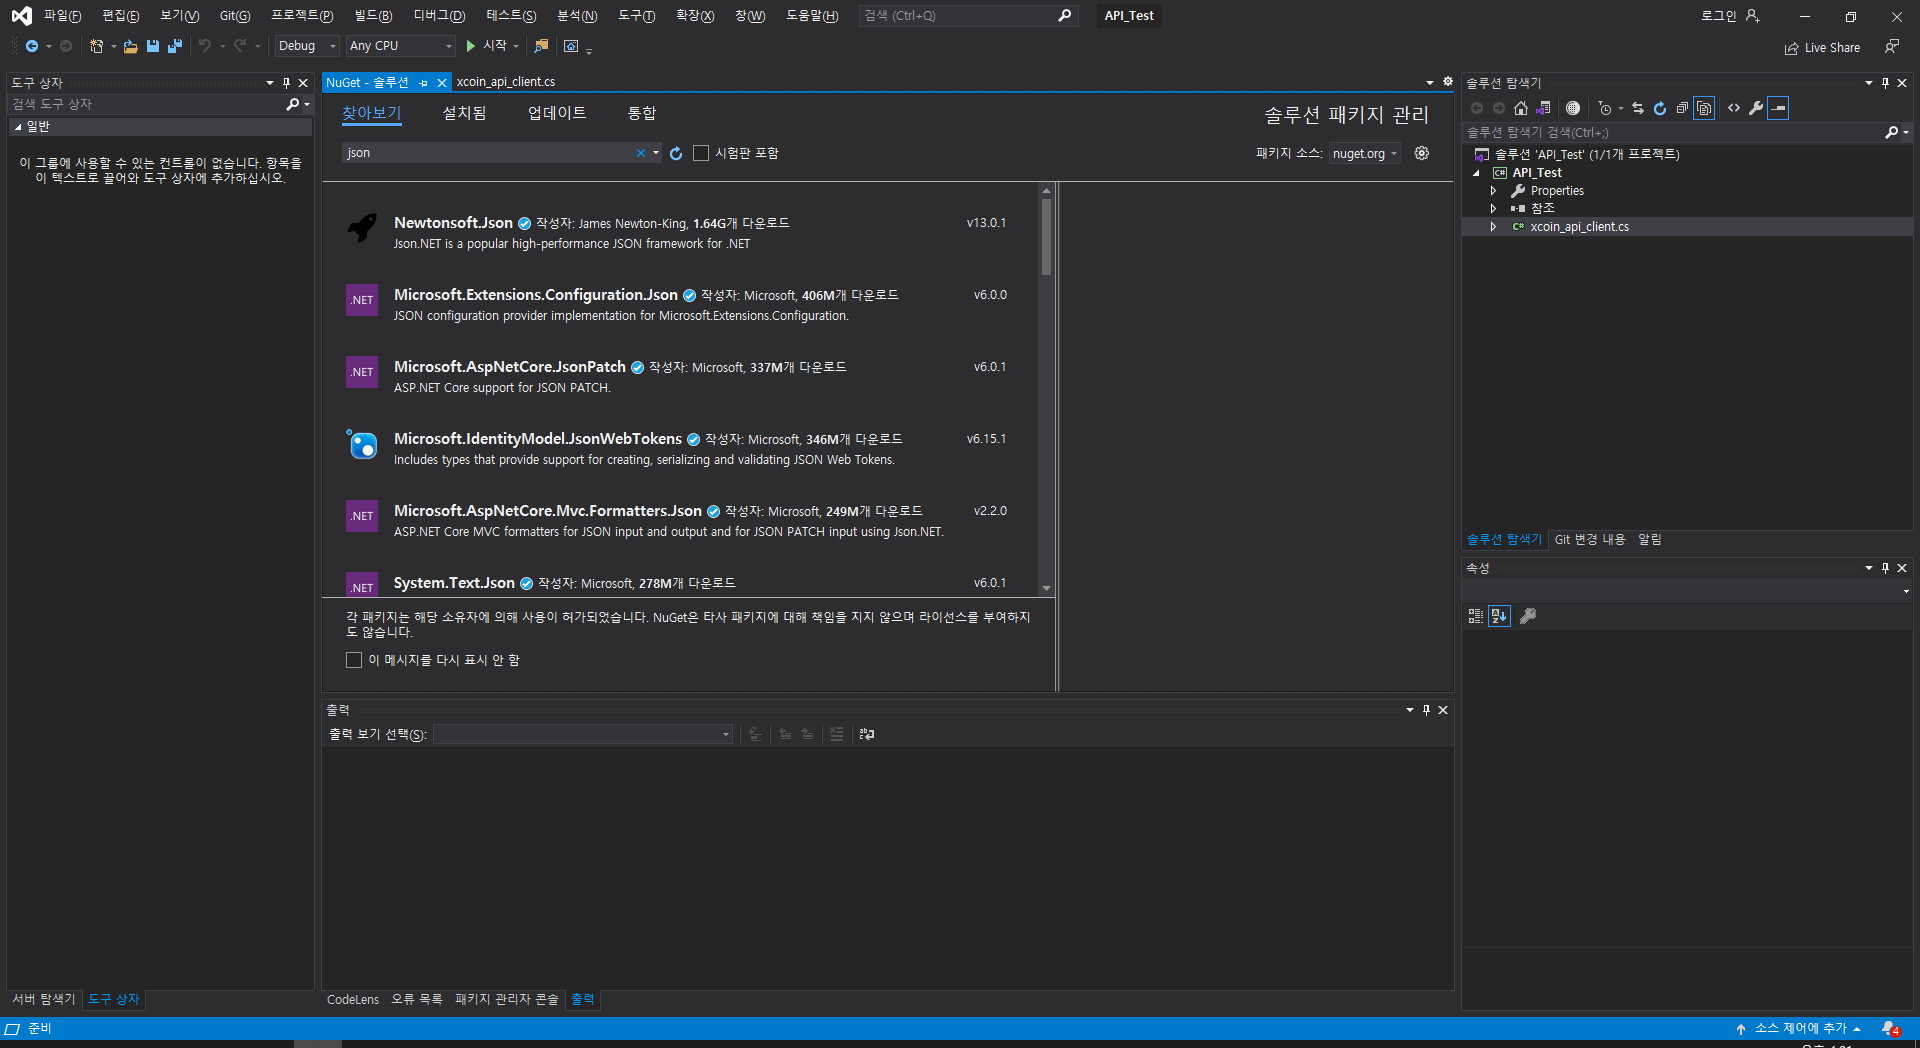Open the Debug configuration dropdown

pyautogui.click(x=307, y=46)
